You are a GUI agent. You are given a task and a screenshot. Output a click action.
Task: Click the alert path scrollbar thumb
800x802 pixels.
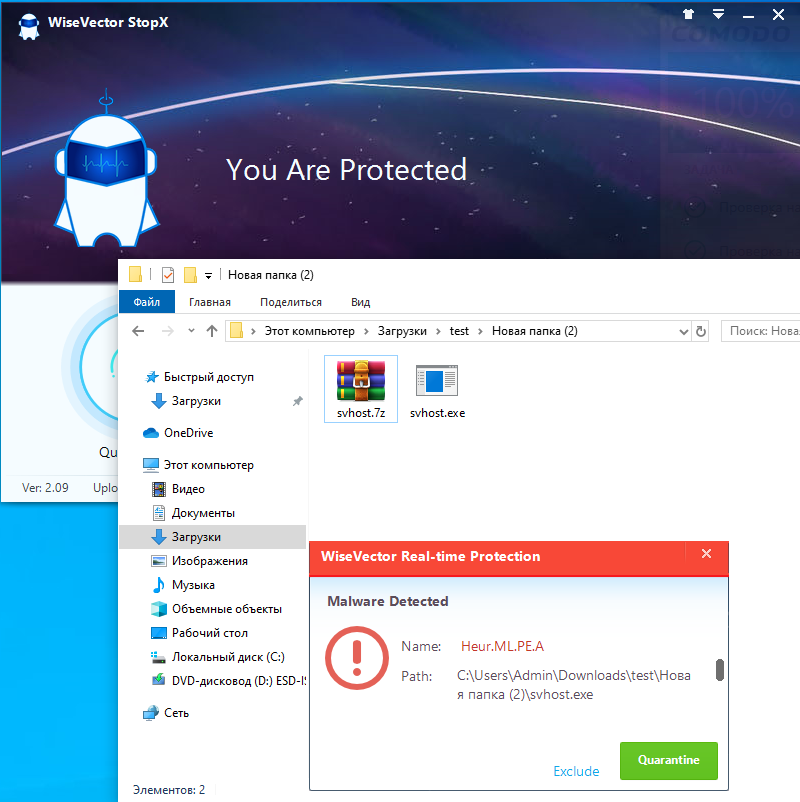pos(720,670)
